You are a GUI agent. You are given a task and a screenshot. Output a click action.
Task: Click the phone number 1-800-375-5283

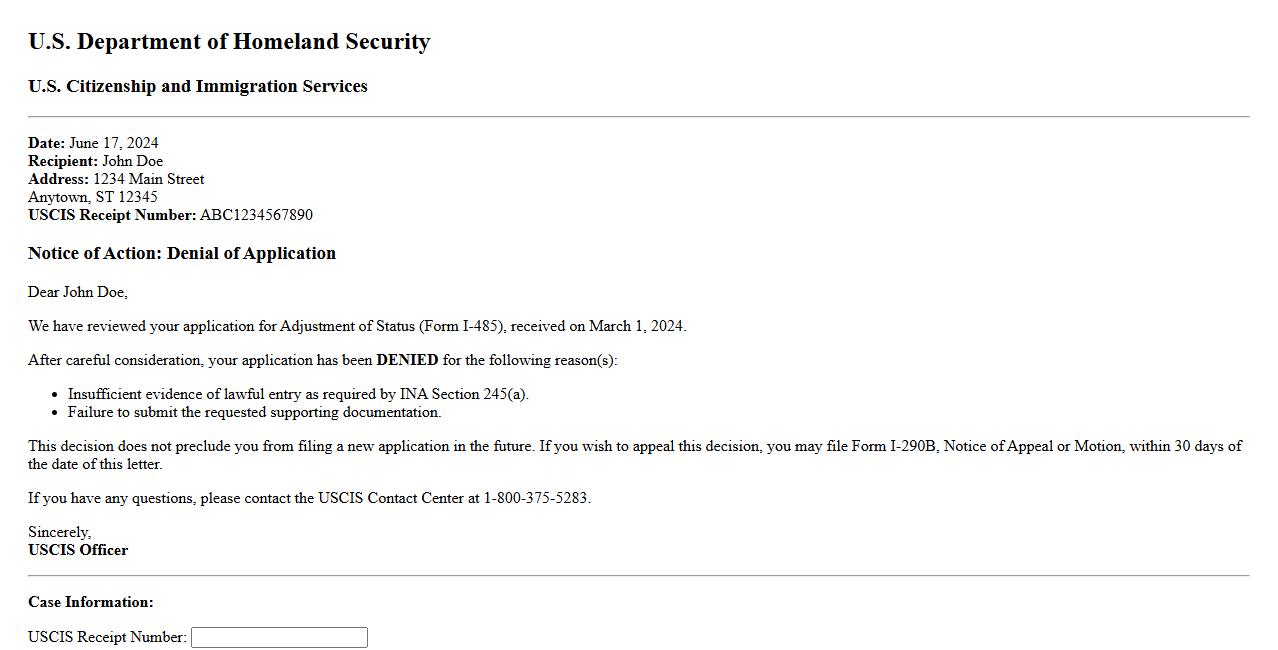536,498
